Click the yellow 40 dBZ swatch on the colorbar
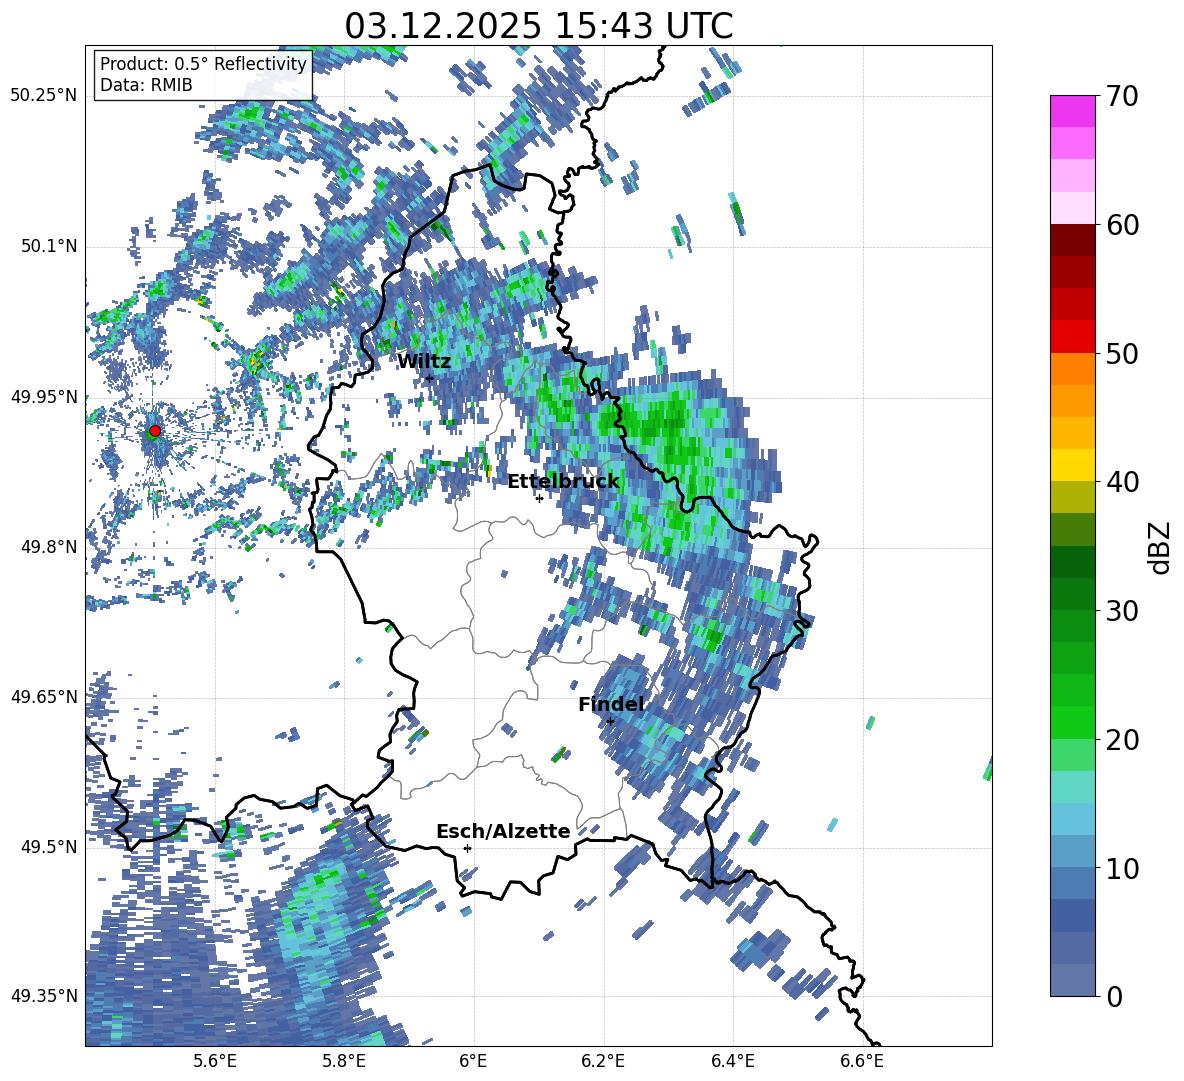The width and height of the screenshot is (1184, 1081). click(1072, 465)
